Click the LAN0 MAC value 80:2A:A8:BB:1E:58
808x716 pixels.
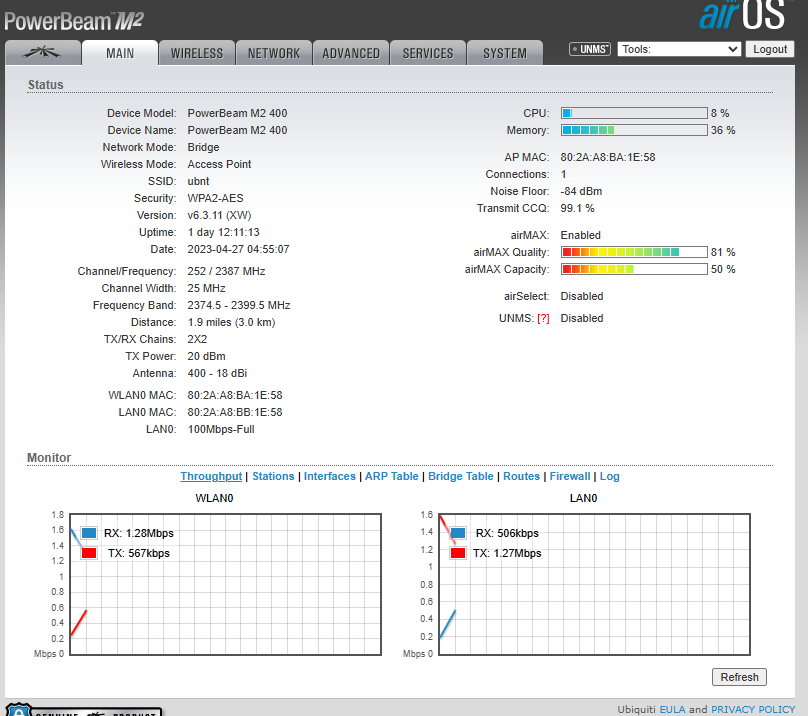235,412
